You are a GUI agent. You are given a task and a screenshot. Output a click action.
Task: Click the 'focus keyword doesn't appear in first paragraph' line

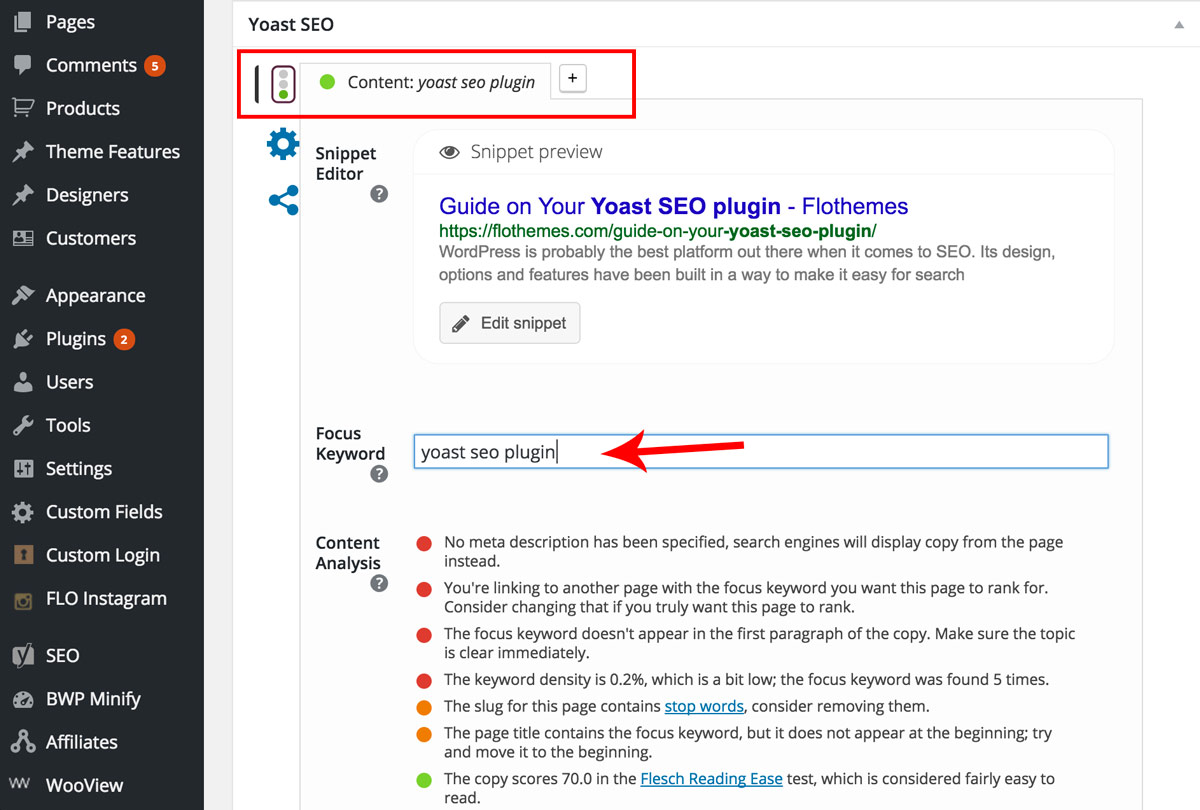(760, 643)
